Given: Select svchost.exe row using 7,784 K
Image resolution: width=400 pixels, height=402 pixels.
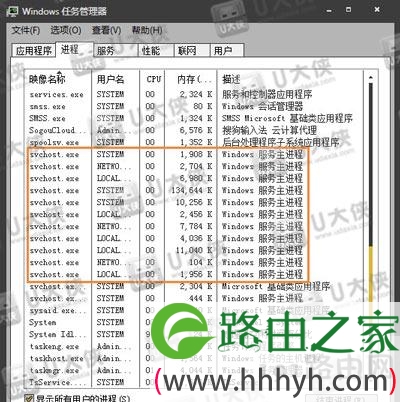Looking at the screenshot, I should 193,226.
